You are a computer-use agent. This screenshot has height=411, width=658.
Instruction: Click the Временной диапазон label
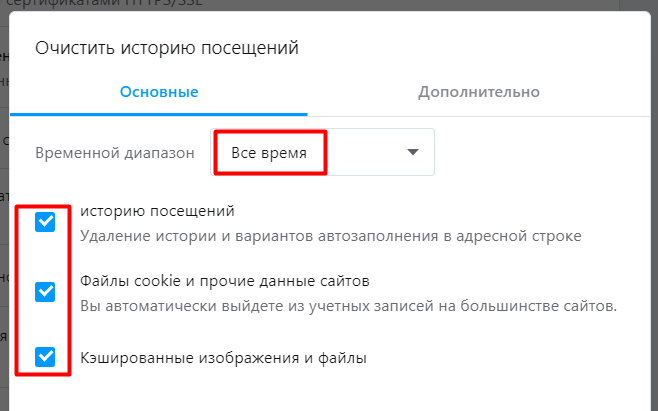coord(113,153)
